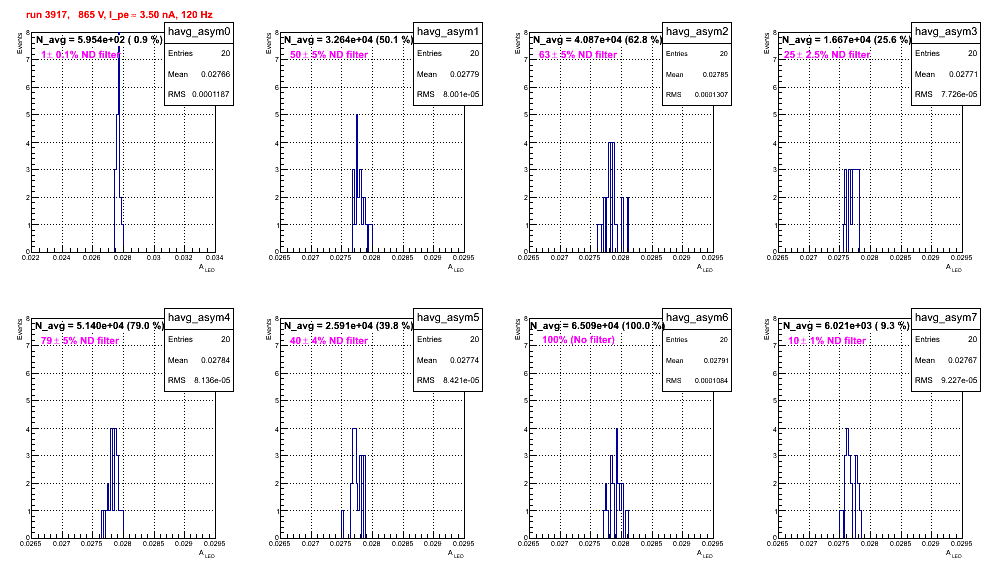Click Mean 0.02767 in havg_asym7 stats

(x=946, y=360)
